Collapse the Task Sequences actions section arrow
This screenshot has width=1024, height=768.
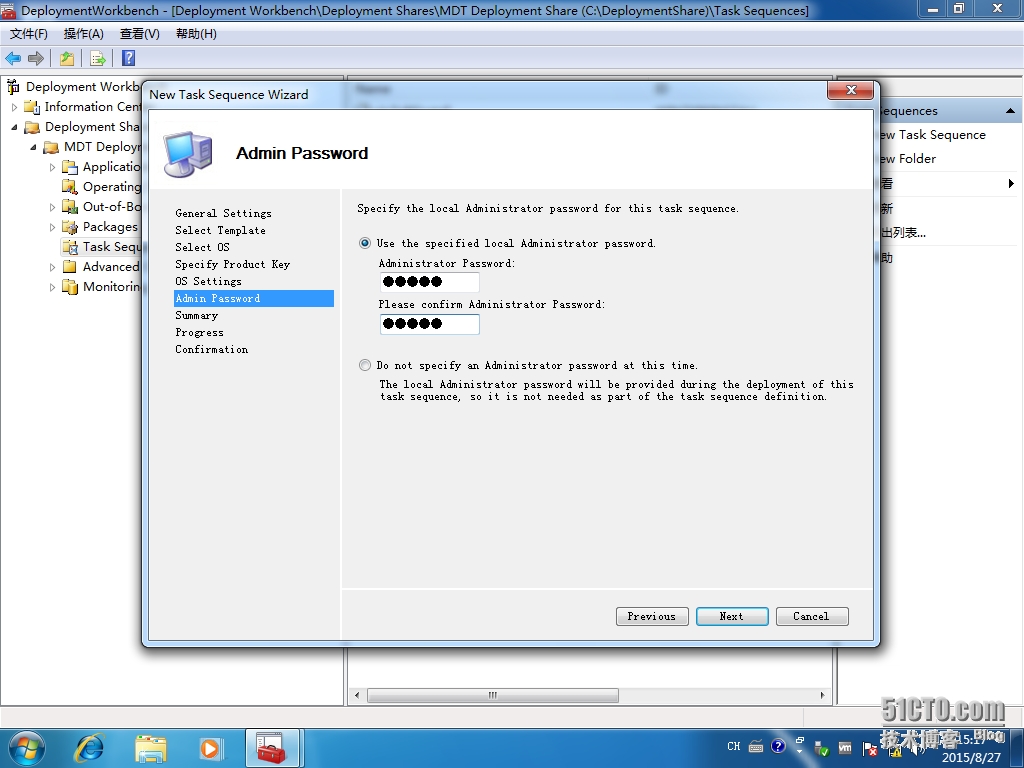[x=1010, y=111]
